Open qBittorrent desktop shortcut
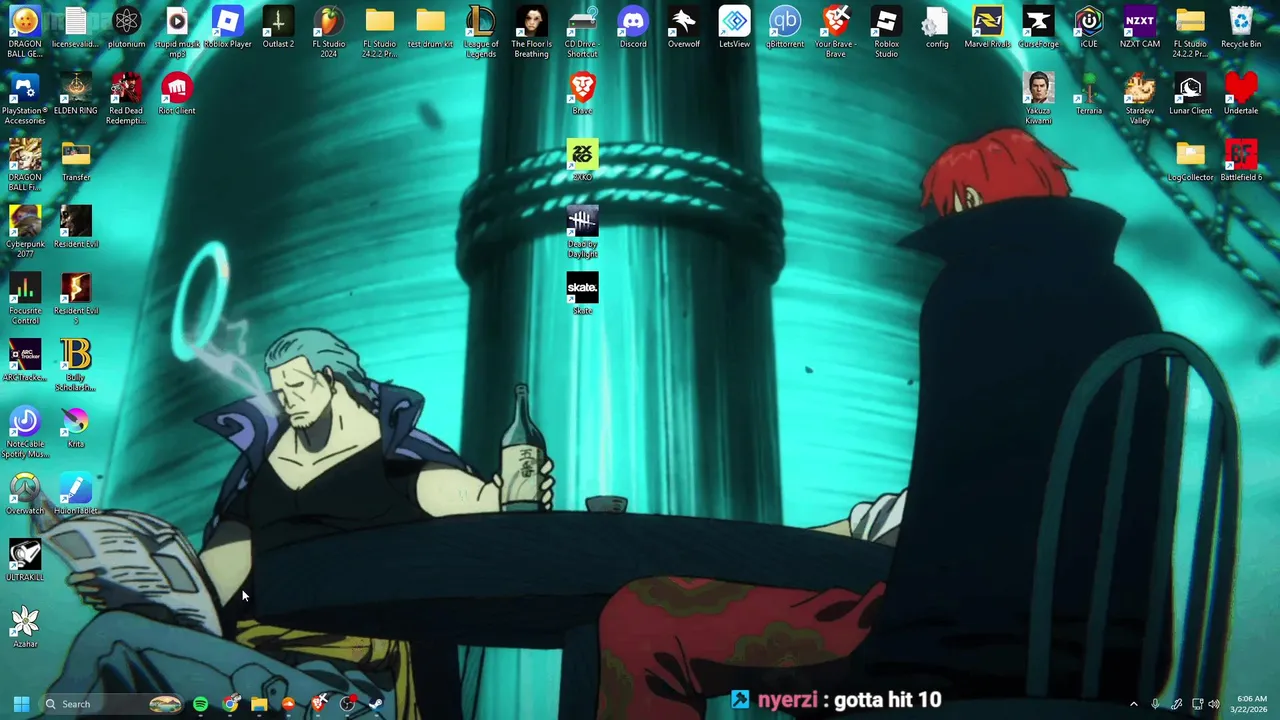Screen dimensions: 1280x720 [x=785, y=28]
